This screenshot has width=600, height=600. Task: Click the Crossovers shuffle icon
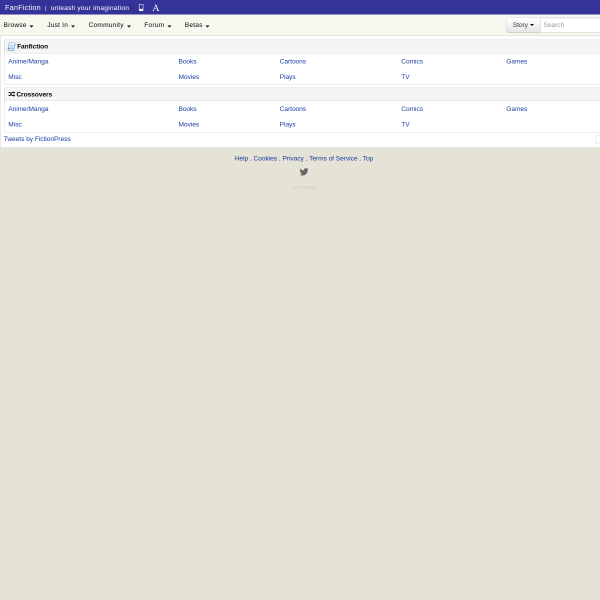coord(12,94)
